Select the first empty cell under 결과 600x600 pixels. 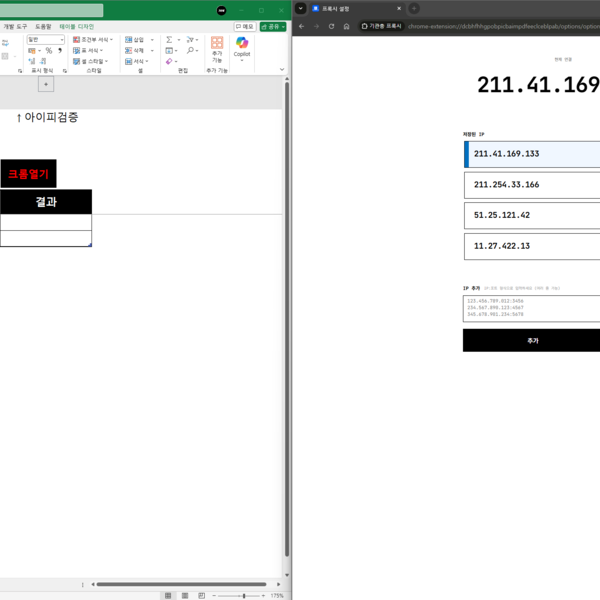pos(46,222)
